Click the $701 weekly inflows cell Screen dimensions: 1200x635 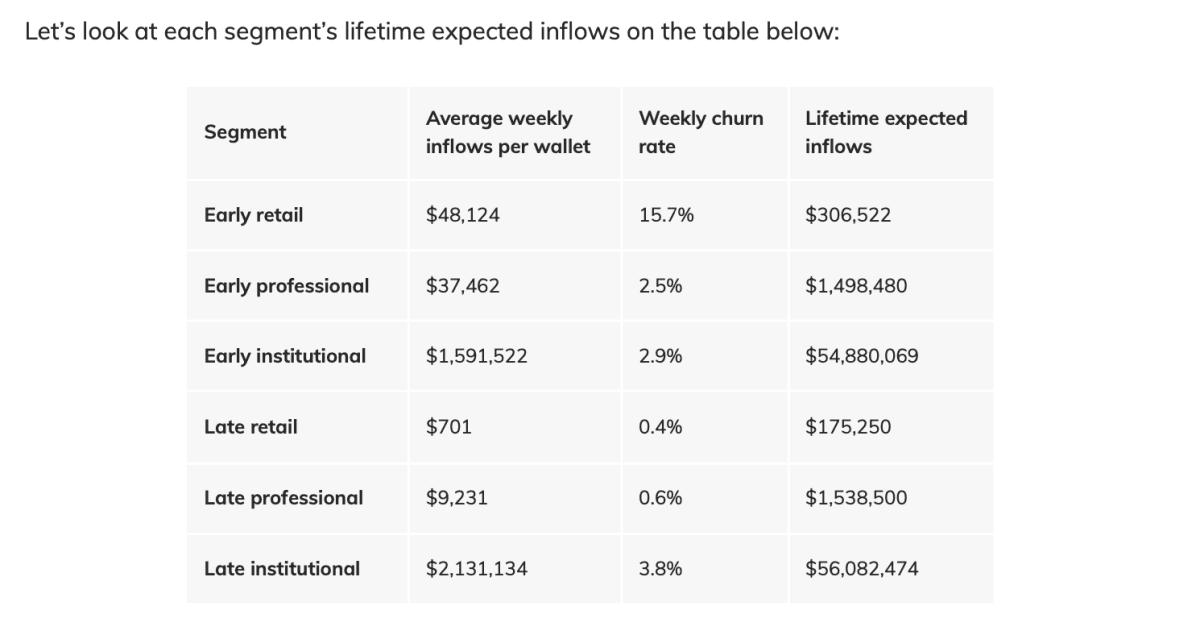448,427
